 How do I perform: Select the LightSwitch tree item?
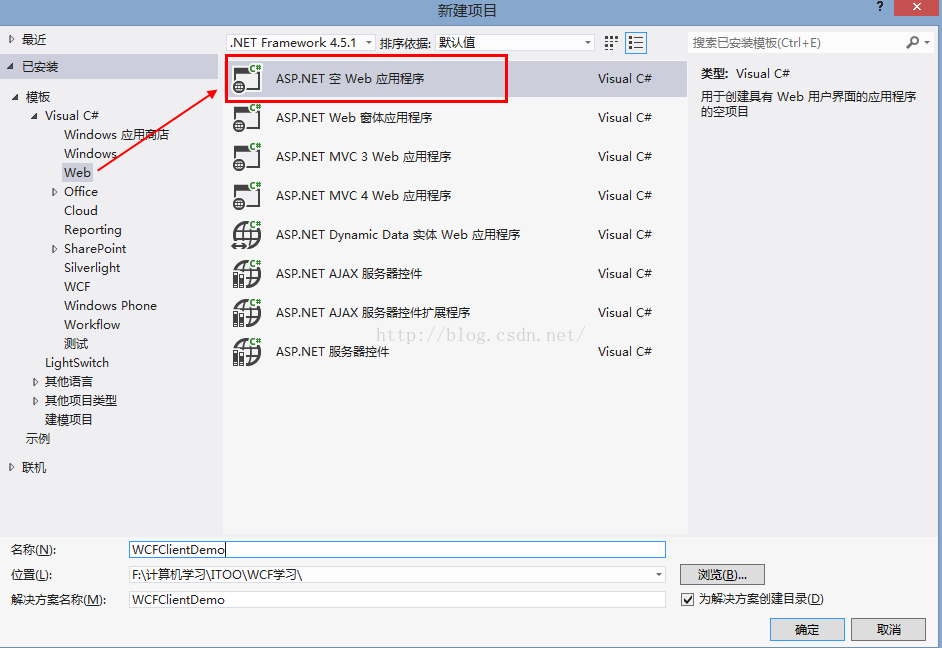click(77, 363)
